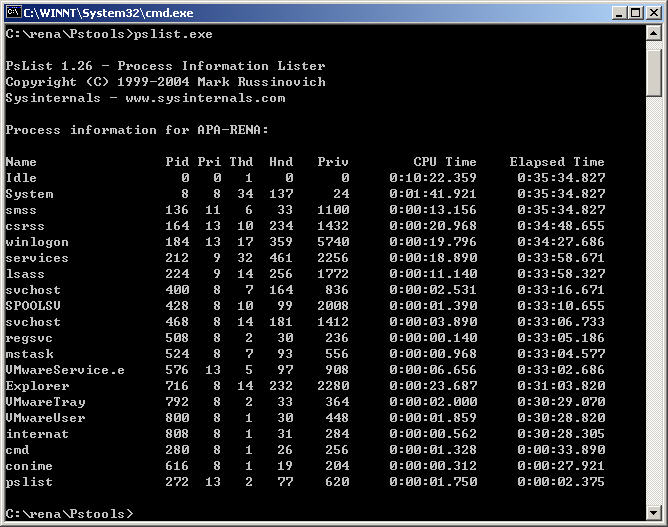Click pslist elapsed time 0:00:02.375
The width and height of the screenshot is (668, 527).
click(x=561, y=482)
